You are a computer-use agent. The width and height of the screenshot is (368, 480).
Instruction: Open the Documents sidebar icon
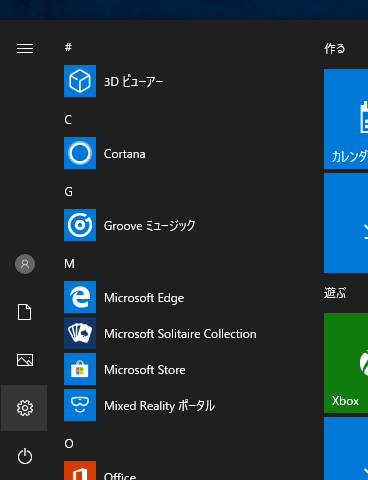(x=25, y=312)
